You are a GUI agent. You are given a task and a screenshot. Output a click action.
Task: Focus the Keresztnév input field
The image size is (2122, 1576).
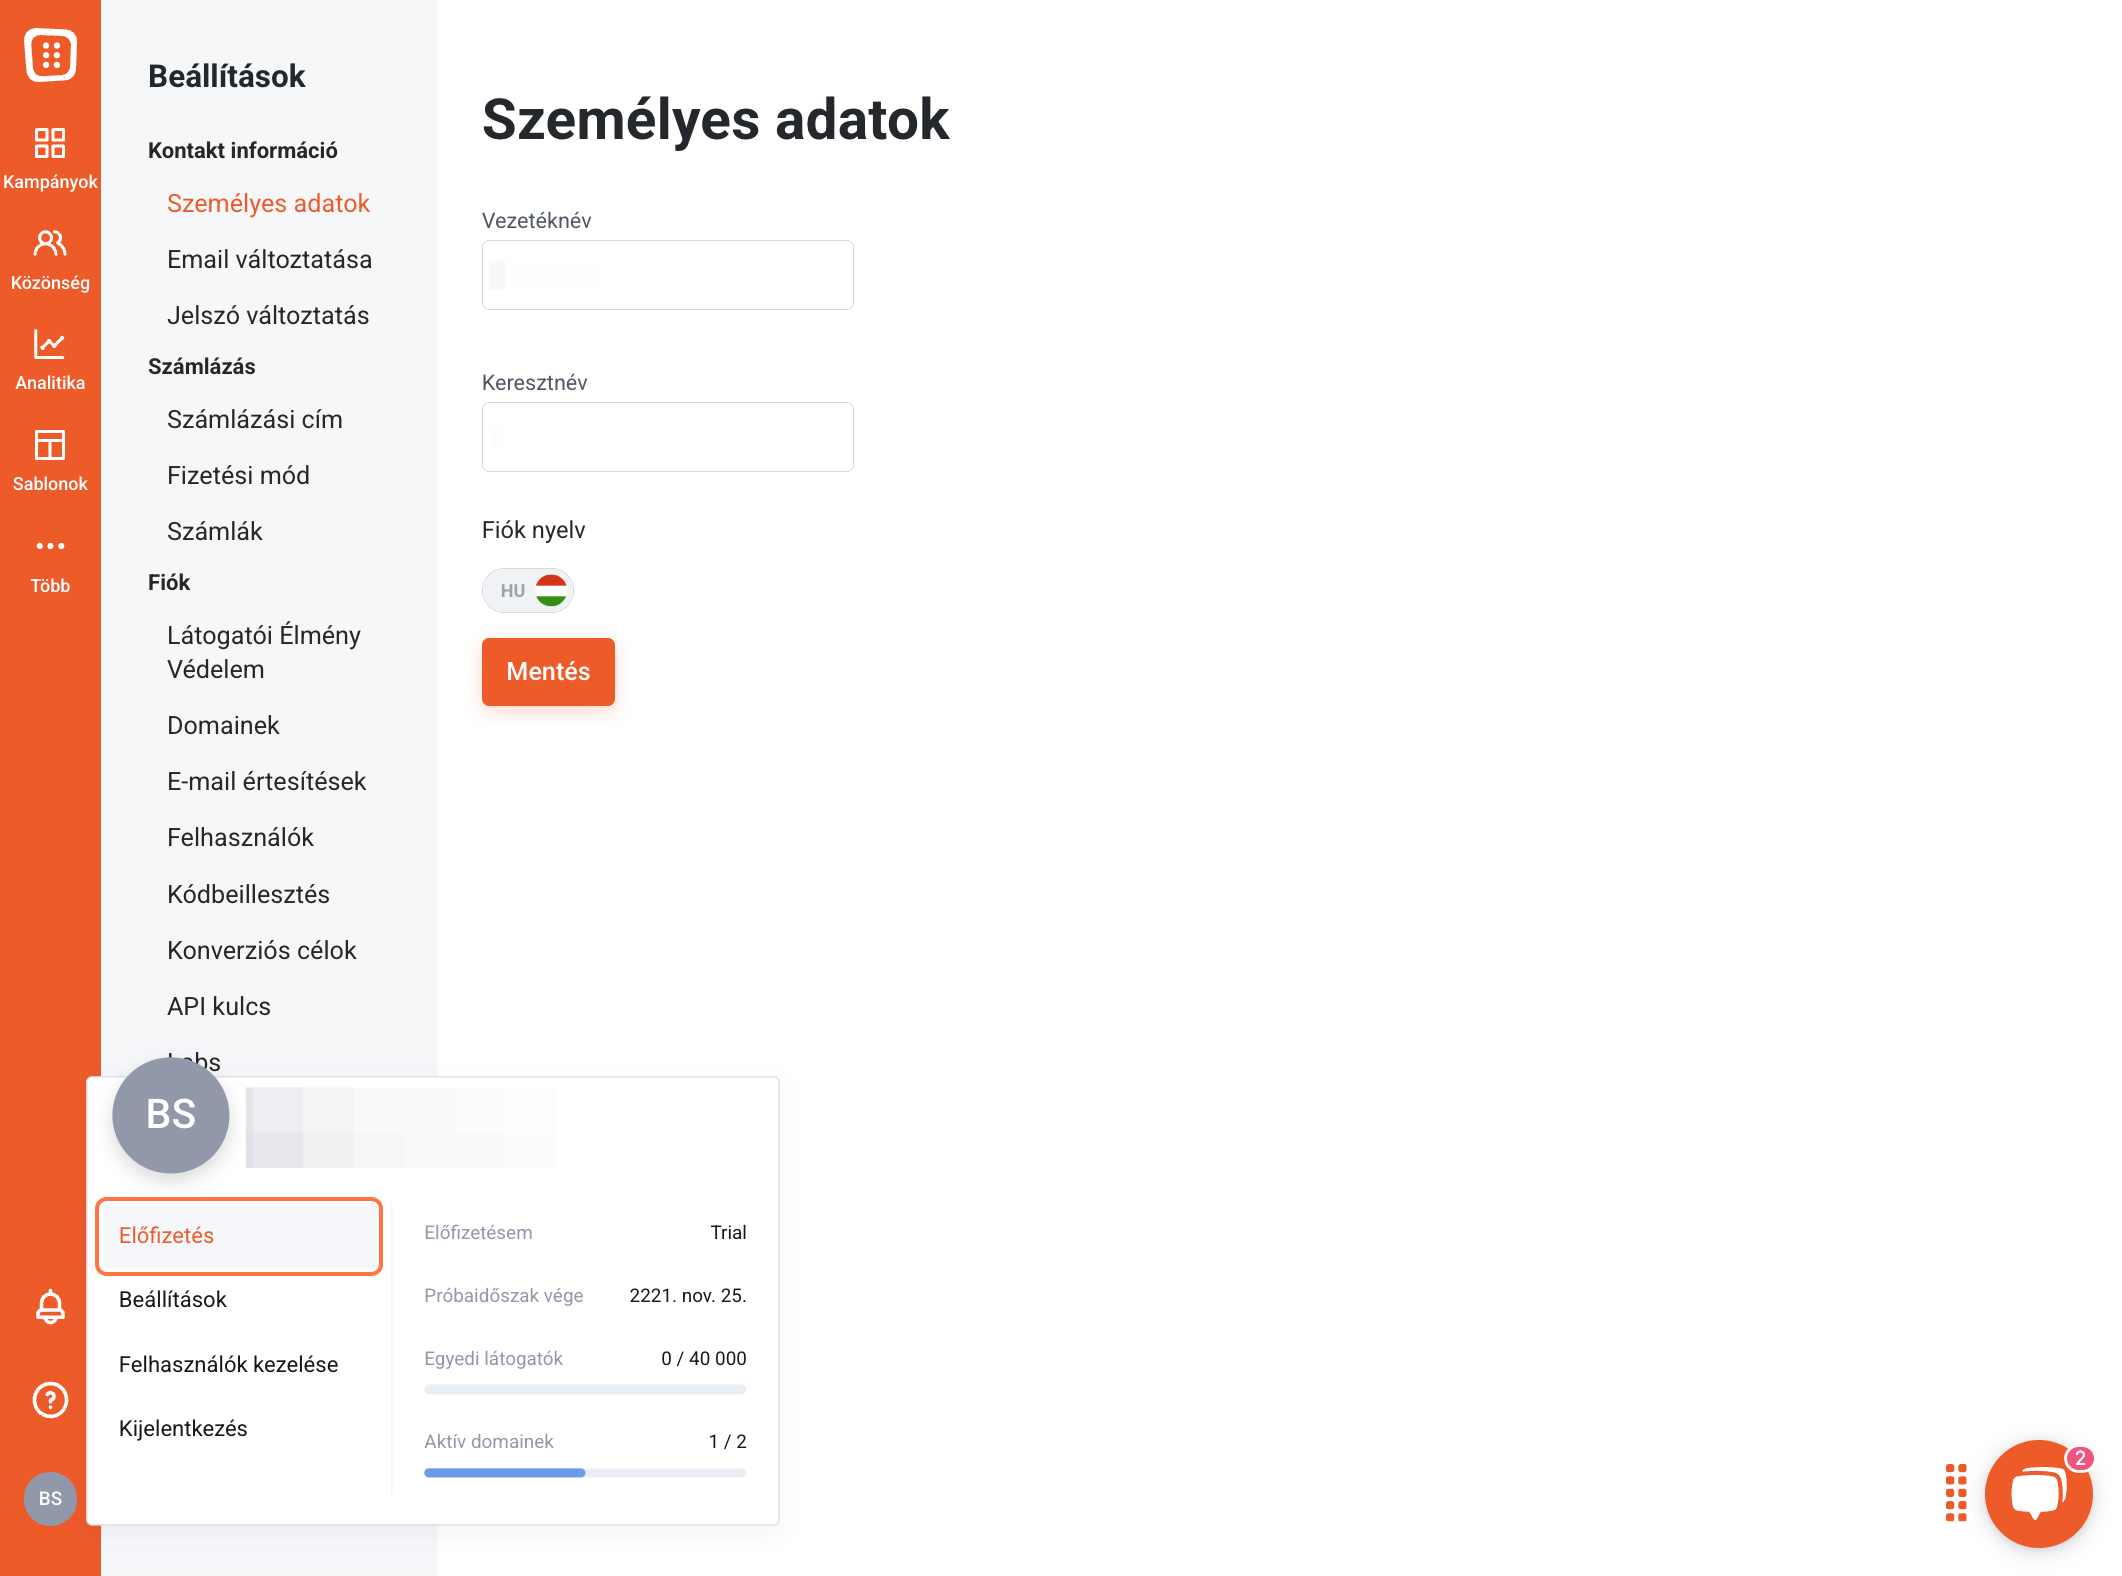coord(668,437)
